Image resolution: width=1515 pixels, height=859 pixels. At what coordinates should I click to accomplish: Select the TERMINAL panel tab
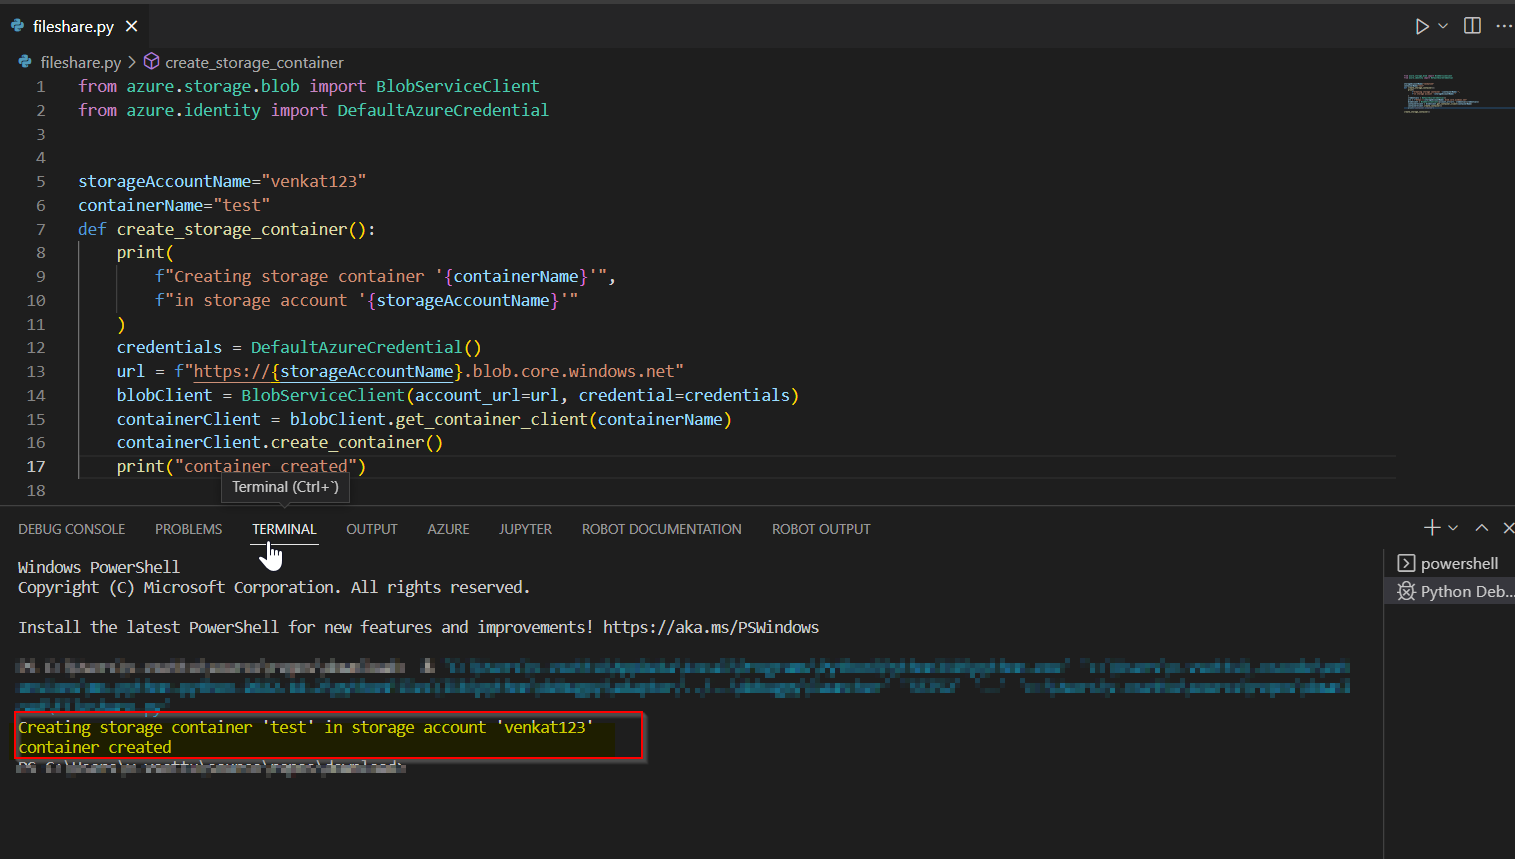(284, 529)
